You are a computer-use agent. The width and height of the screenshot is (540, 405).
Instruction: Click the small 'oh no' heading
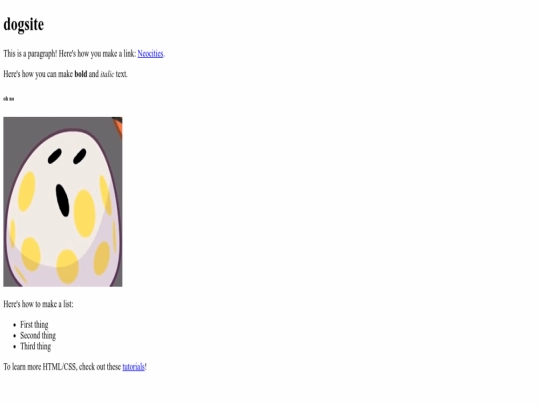(x=9, y=99)
